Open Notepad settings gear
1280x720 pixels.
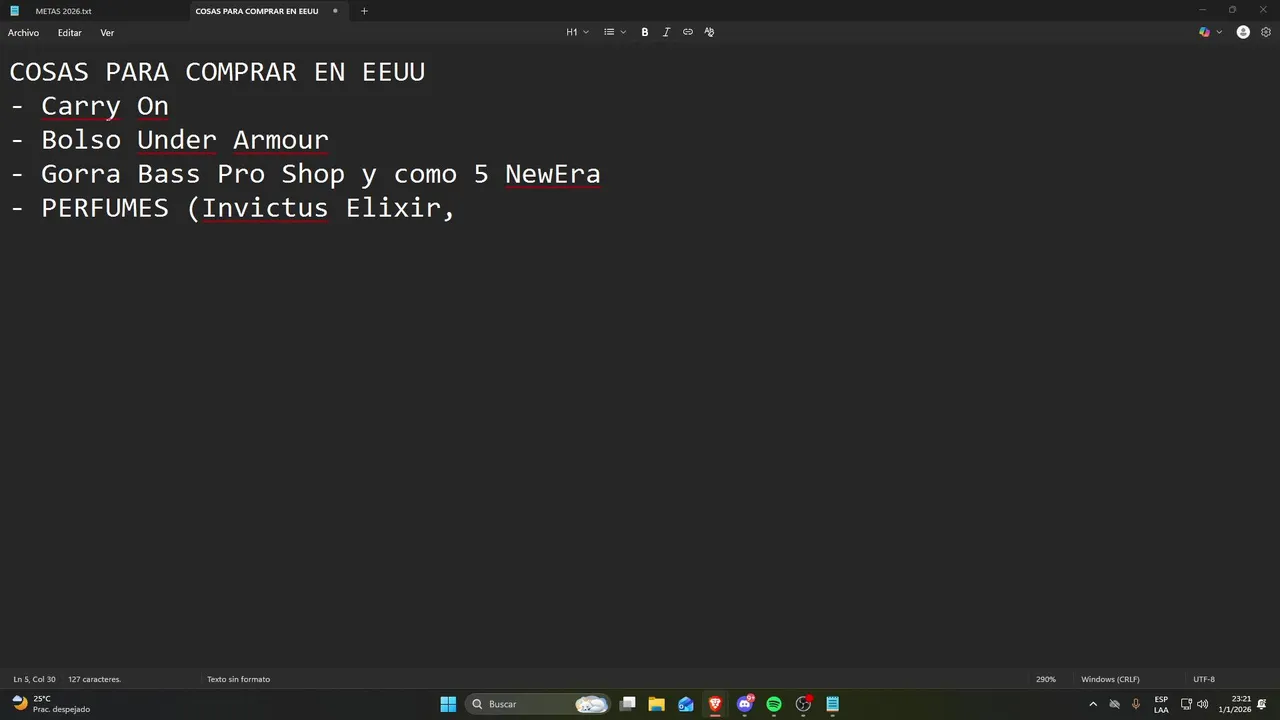click(1266, 32)
